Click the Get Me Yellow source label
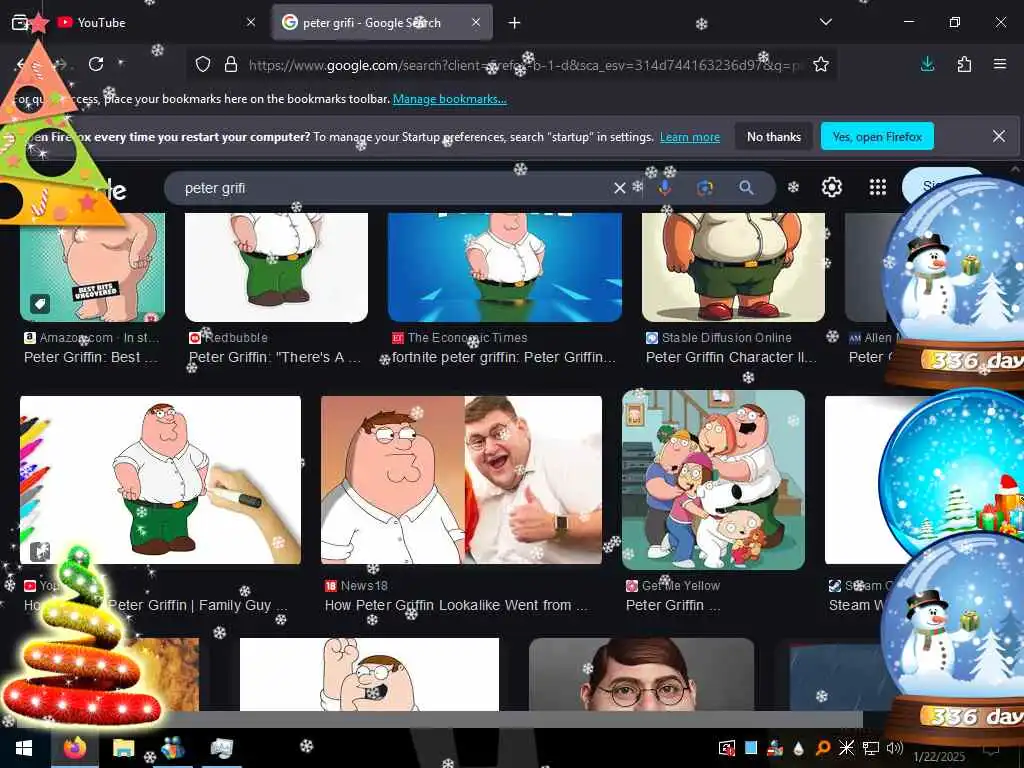1024x768 pixels. click(x=680, y=586)
